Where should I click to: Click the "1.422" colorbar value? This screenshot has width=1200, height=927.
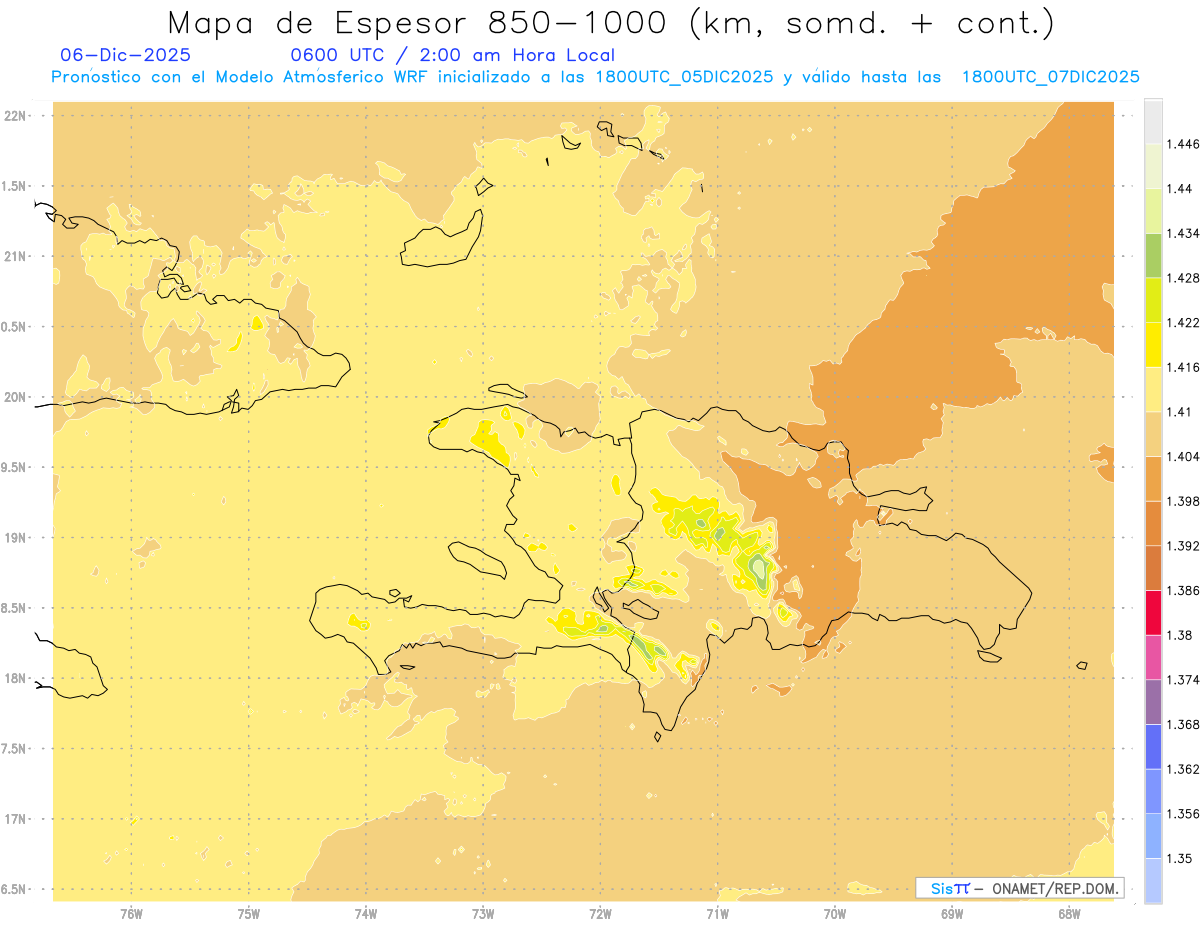click(x=1185, y=322)
